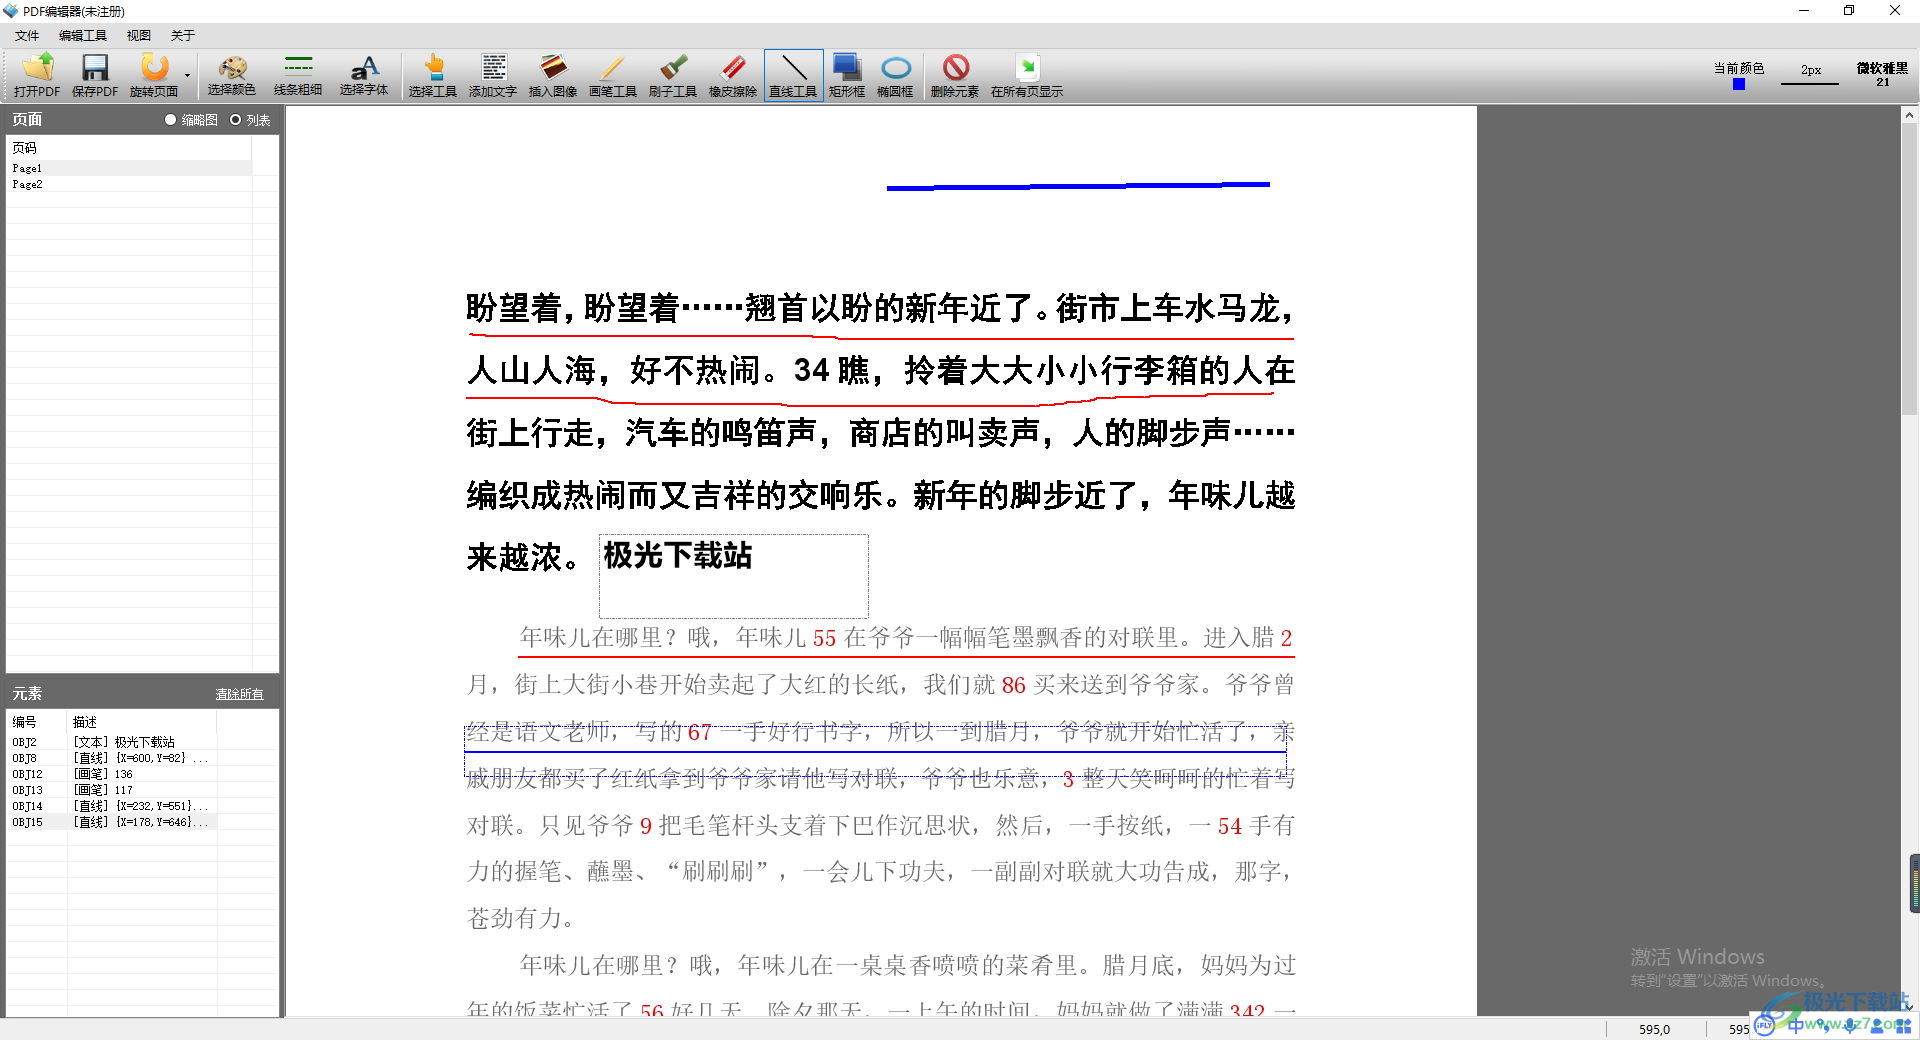1920x1040 pixels.
Task: Open the 编辑工具 menu
Action: (x=82, y=36)
